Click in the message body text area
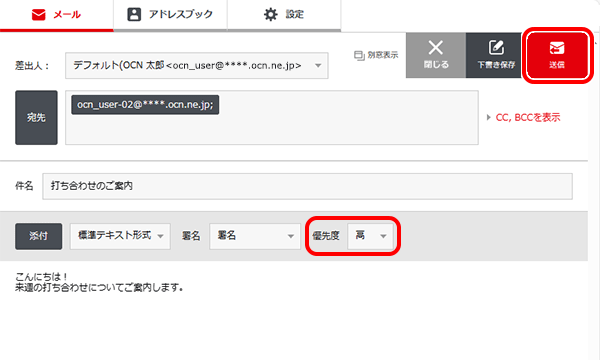Image resolution: width=600 pixels, height=360 pixels. 294,310
